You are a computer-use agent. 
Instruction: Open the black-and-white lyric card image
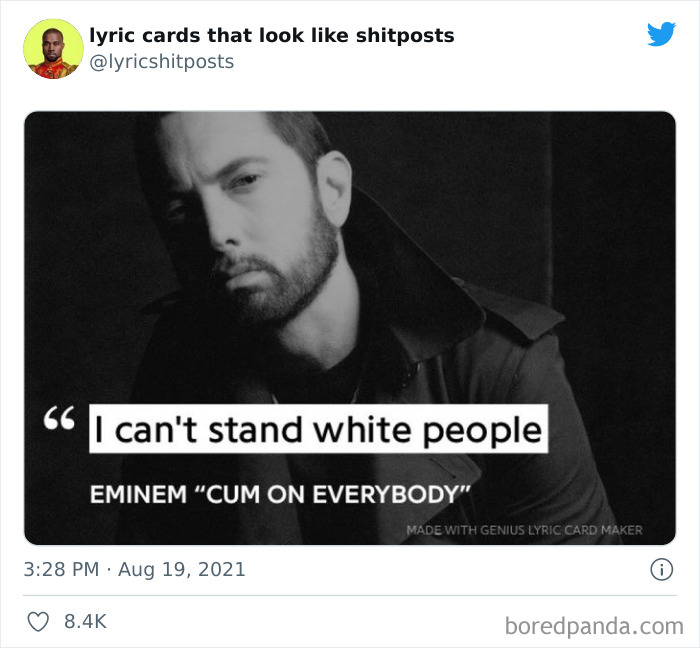(x=350, y=328)
